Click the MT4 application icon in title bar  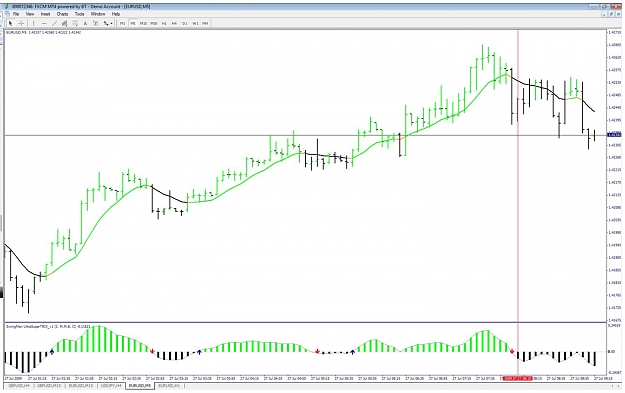point(8,6)
